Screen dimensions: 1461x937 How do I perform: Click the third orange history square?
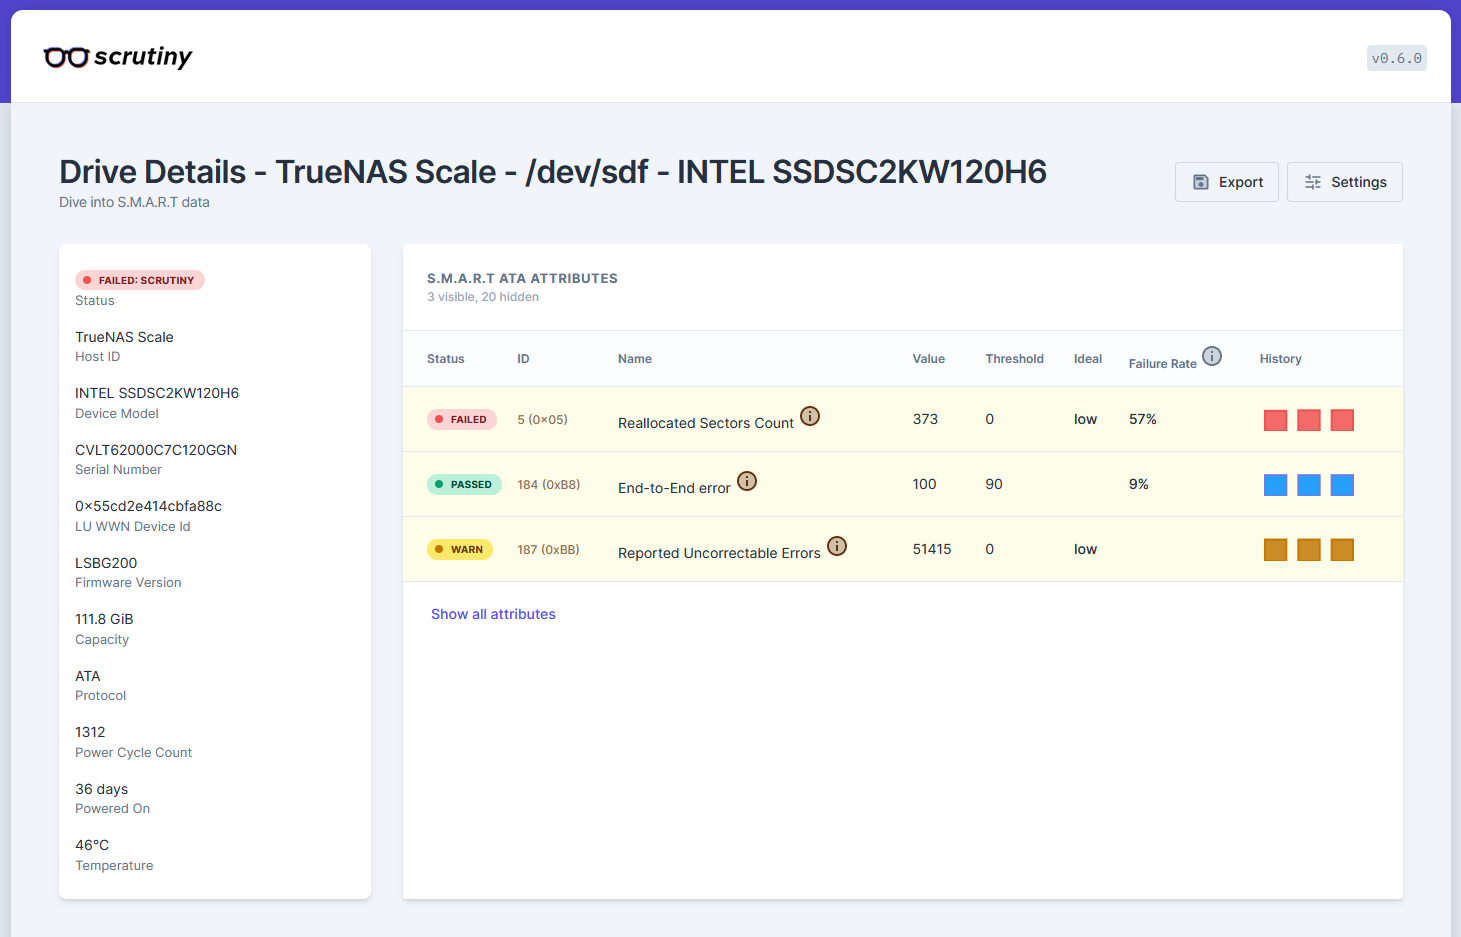pos(1343,550)
